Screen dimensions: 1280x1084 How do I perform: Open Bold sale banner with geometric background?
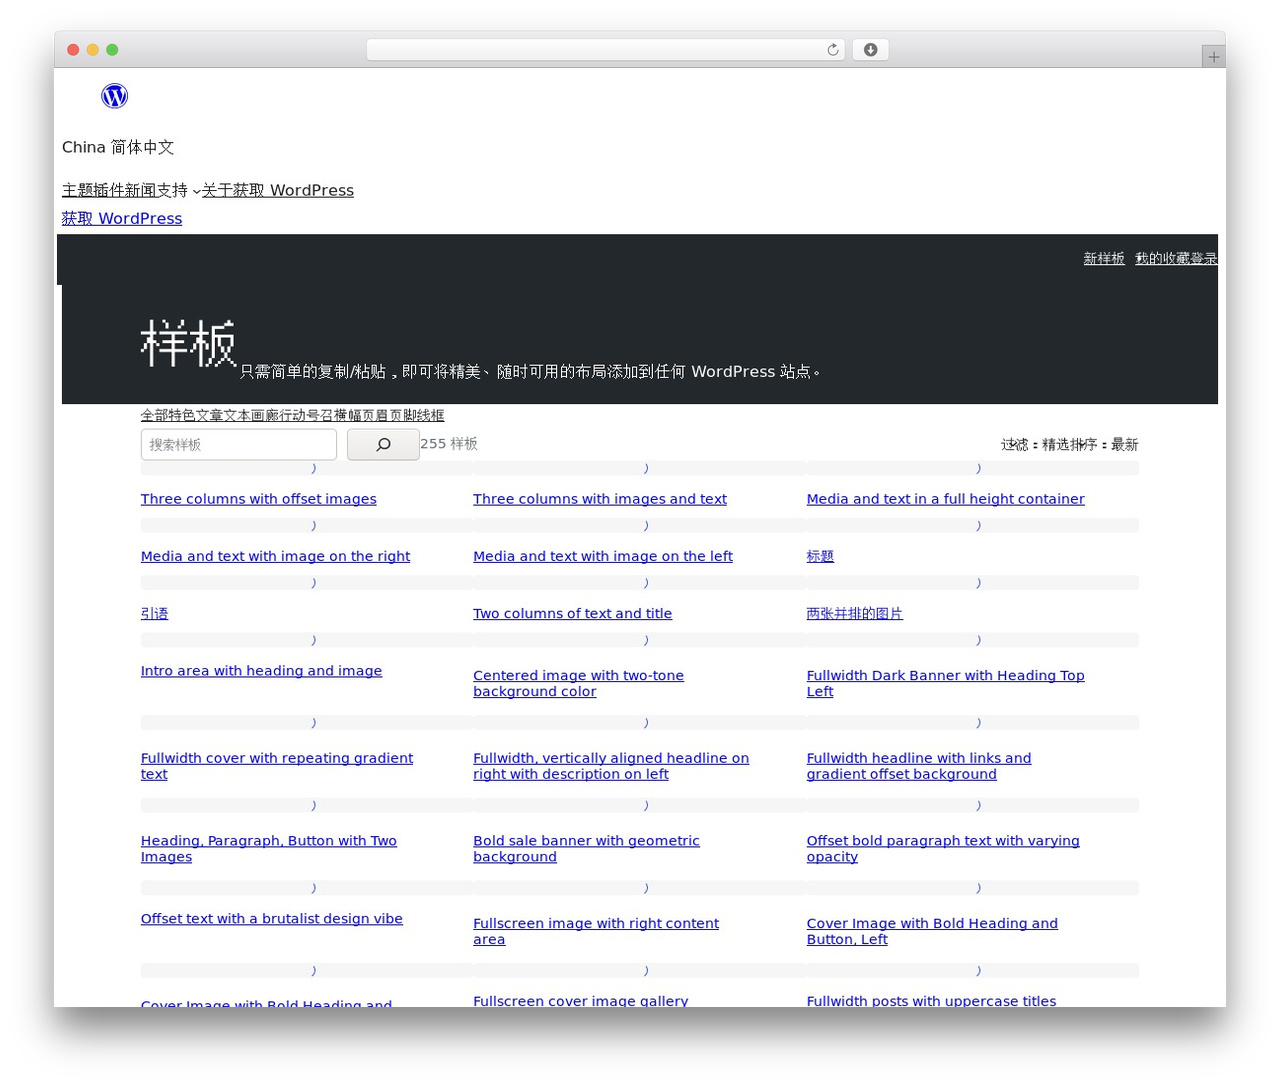[586, 849]
